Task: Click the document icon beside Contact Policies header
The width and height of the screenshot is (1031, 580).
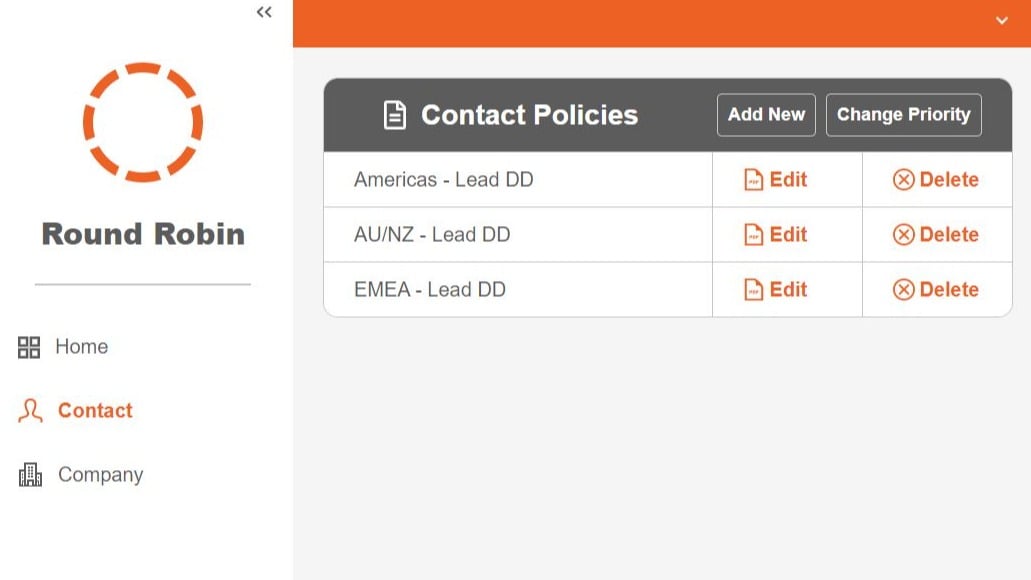Action: pos(396,114)
